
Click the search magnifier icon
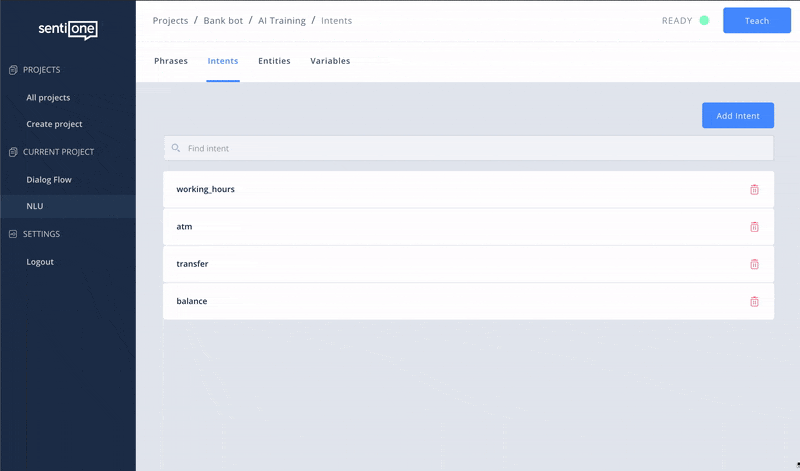tap(176, 148)
